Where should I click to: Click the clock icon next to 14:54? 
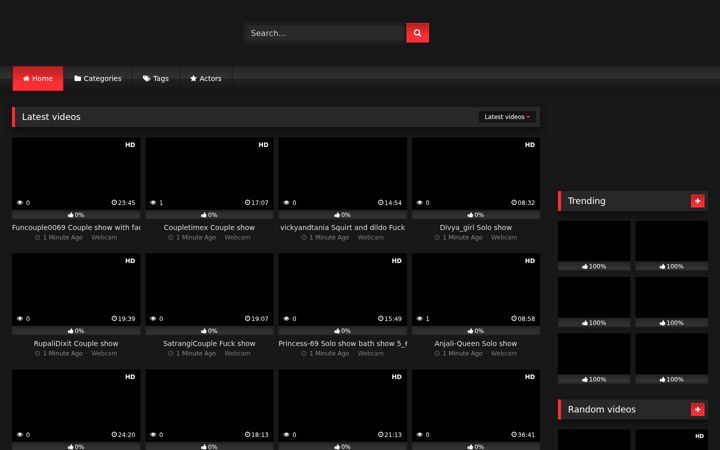click(380, 202)
